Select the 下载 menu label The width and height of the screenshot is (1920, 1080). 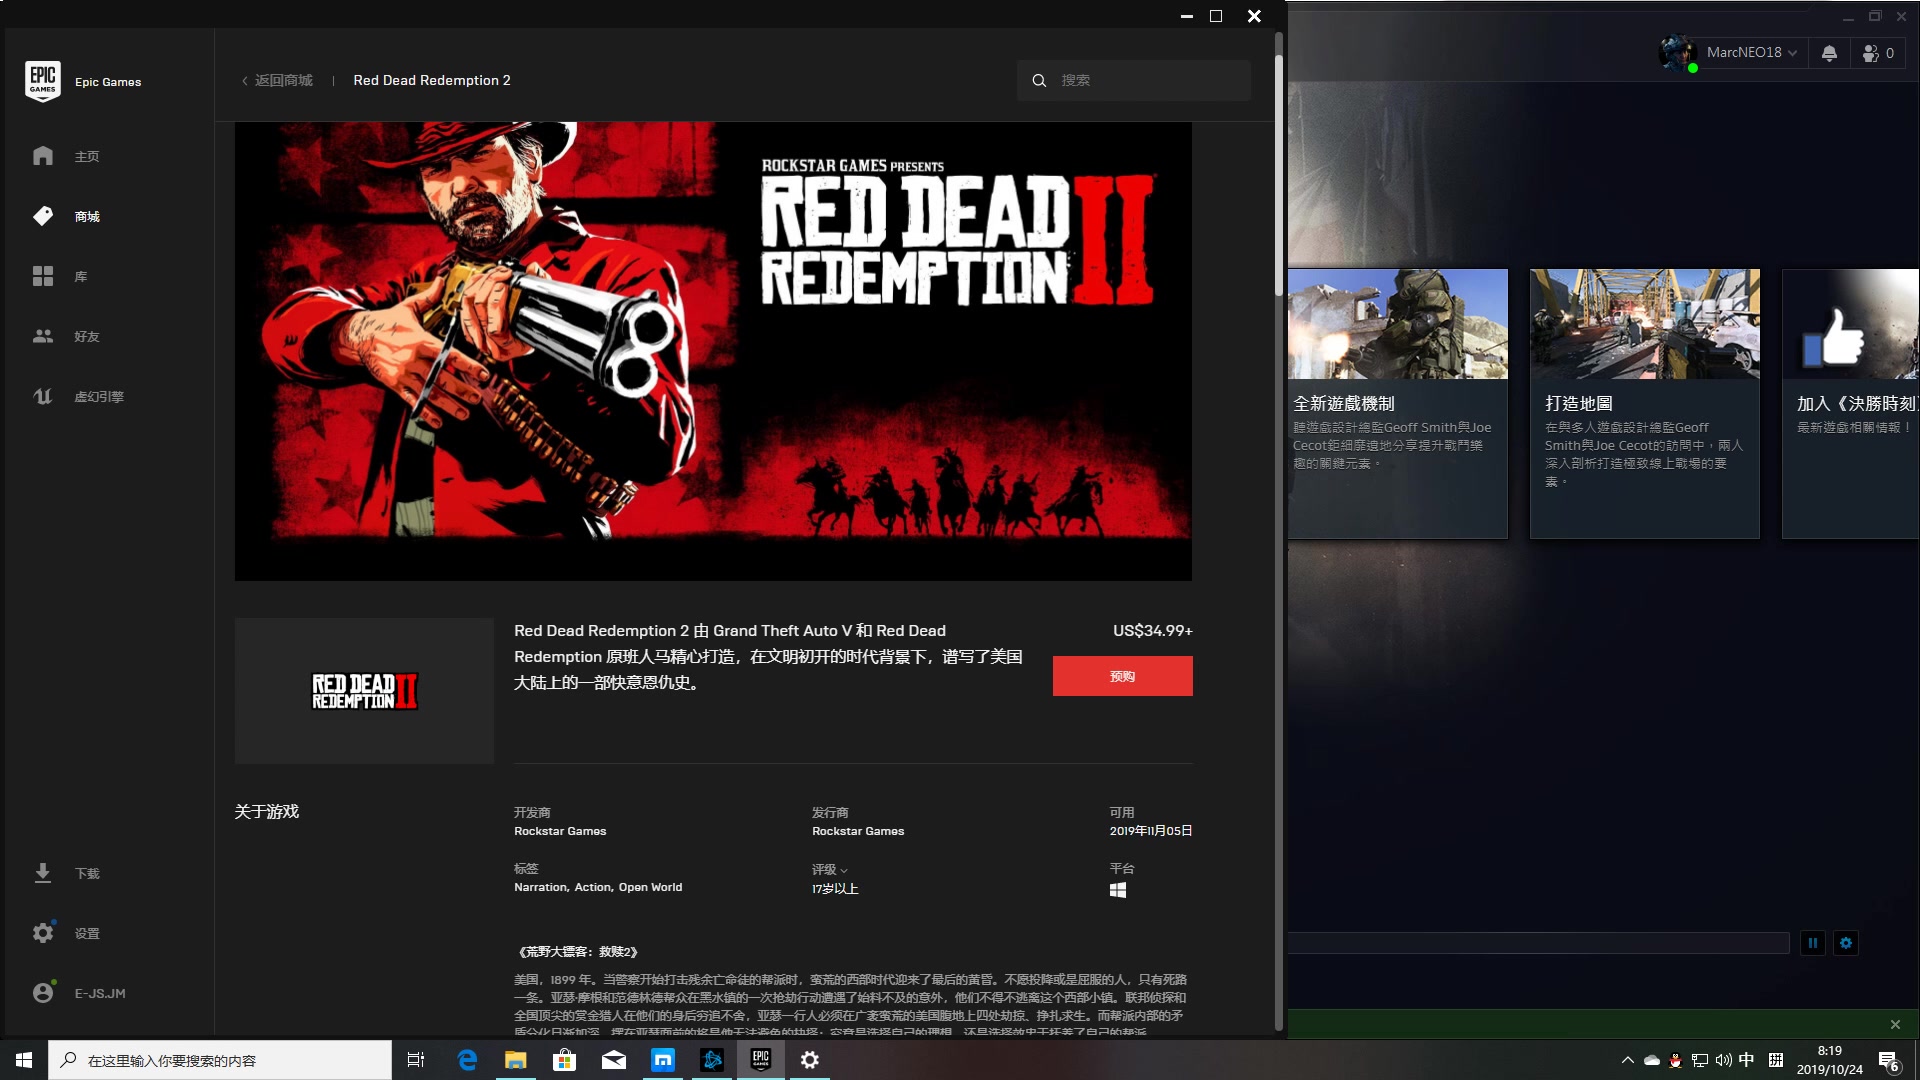pos(87,874)
